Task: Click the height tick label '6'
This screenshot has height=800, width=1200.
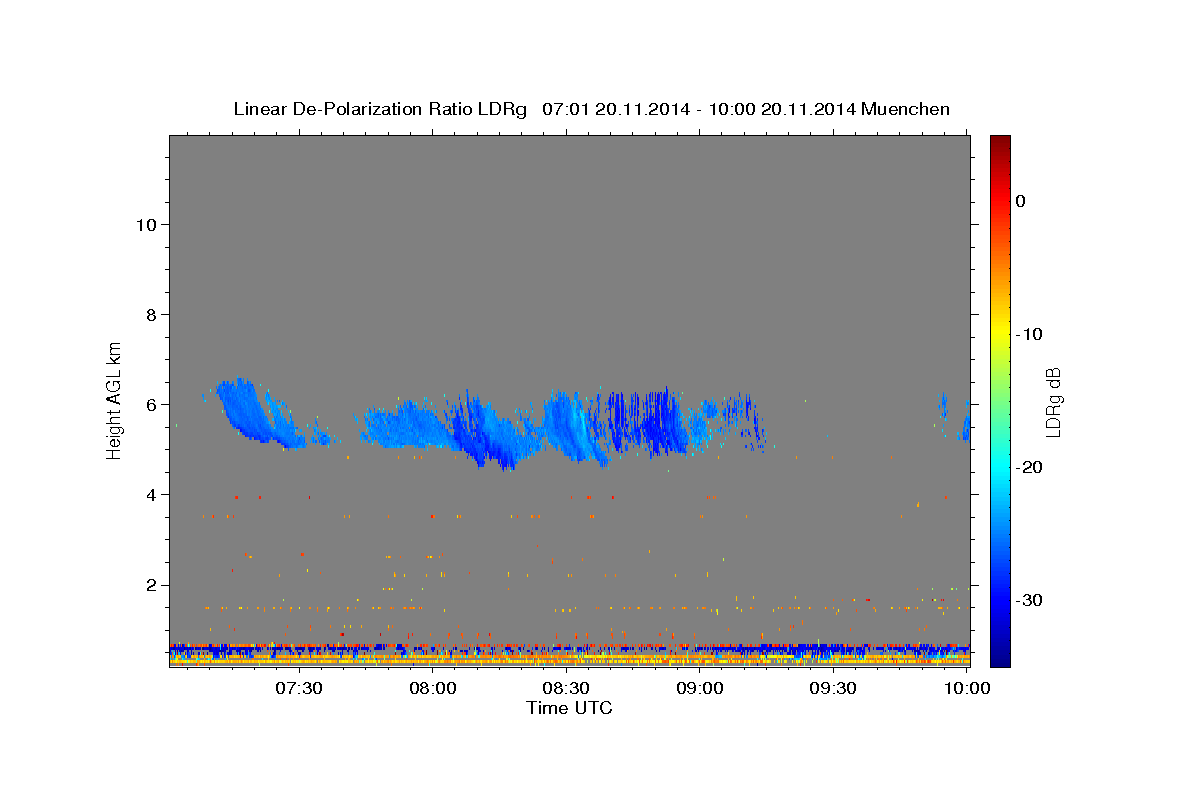Action: [x=149, y=404]
